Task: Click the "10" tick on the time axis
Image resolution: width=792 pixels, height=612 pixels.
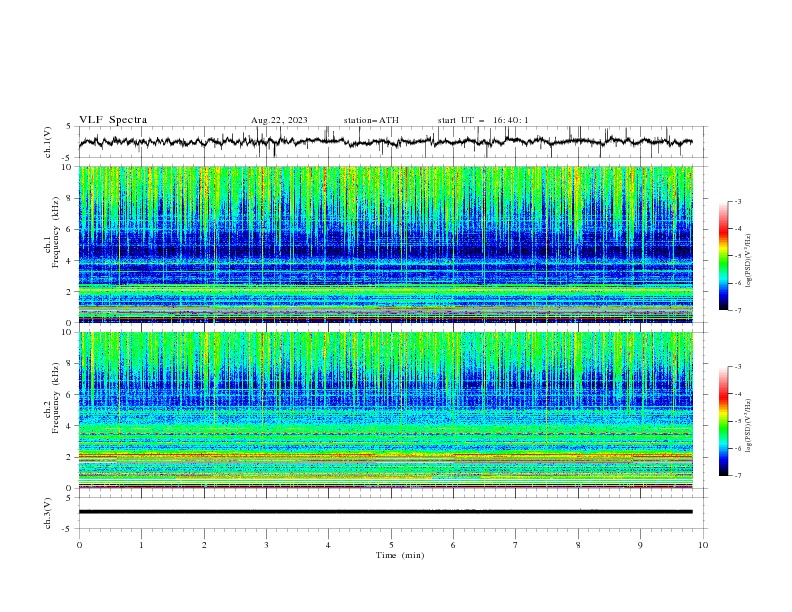Action: tap(703, 545)
